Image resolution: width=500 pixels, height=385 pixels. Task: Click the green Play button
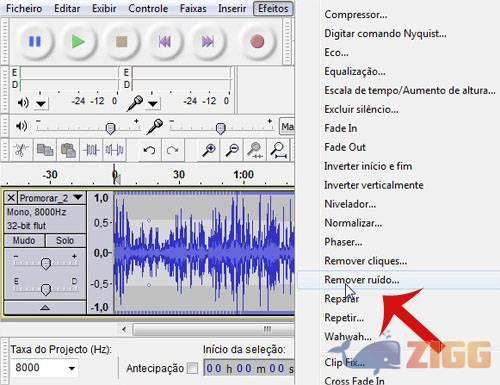pos(78,42)
